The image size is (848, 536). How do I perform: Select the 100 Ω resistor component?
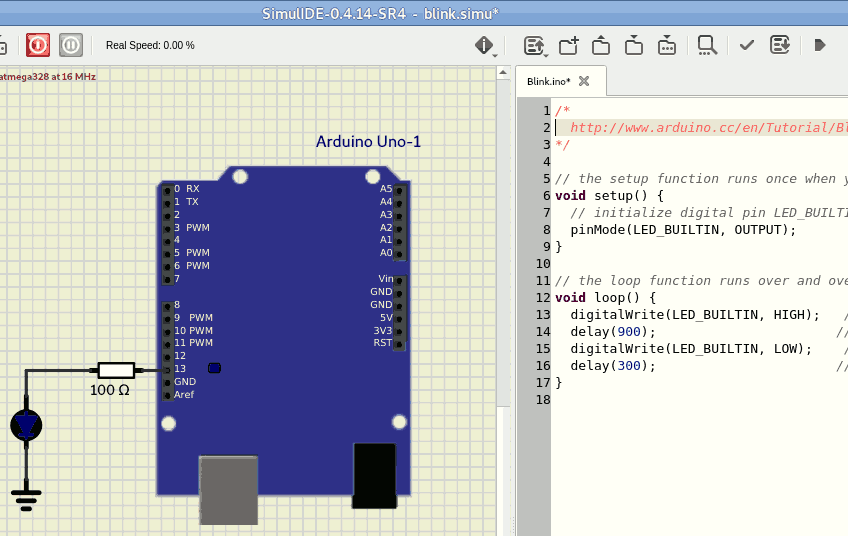click(x=116, y=370)
